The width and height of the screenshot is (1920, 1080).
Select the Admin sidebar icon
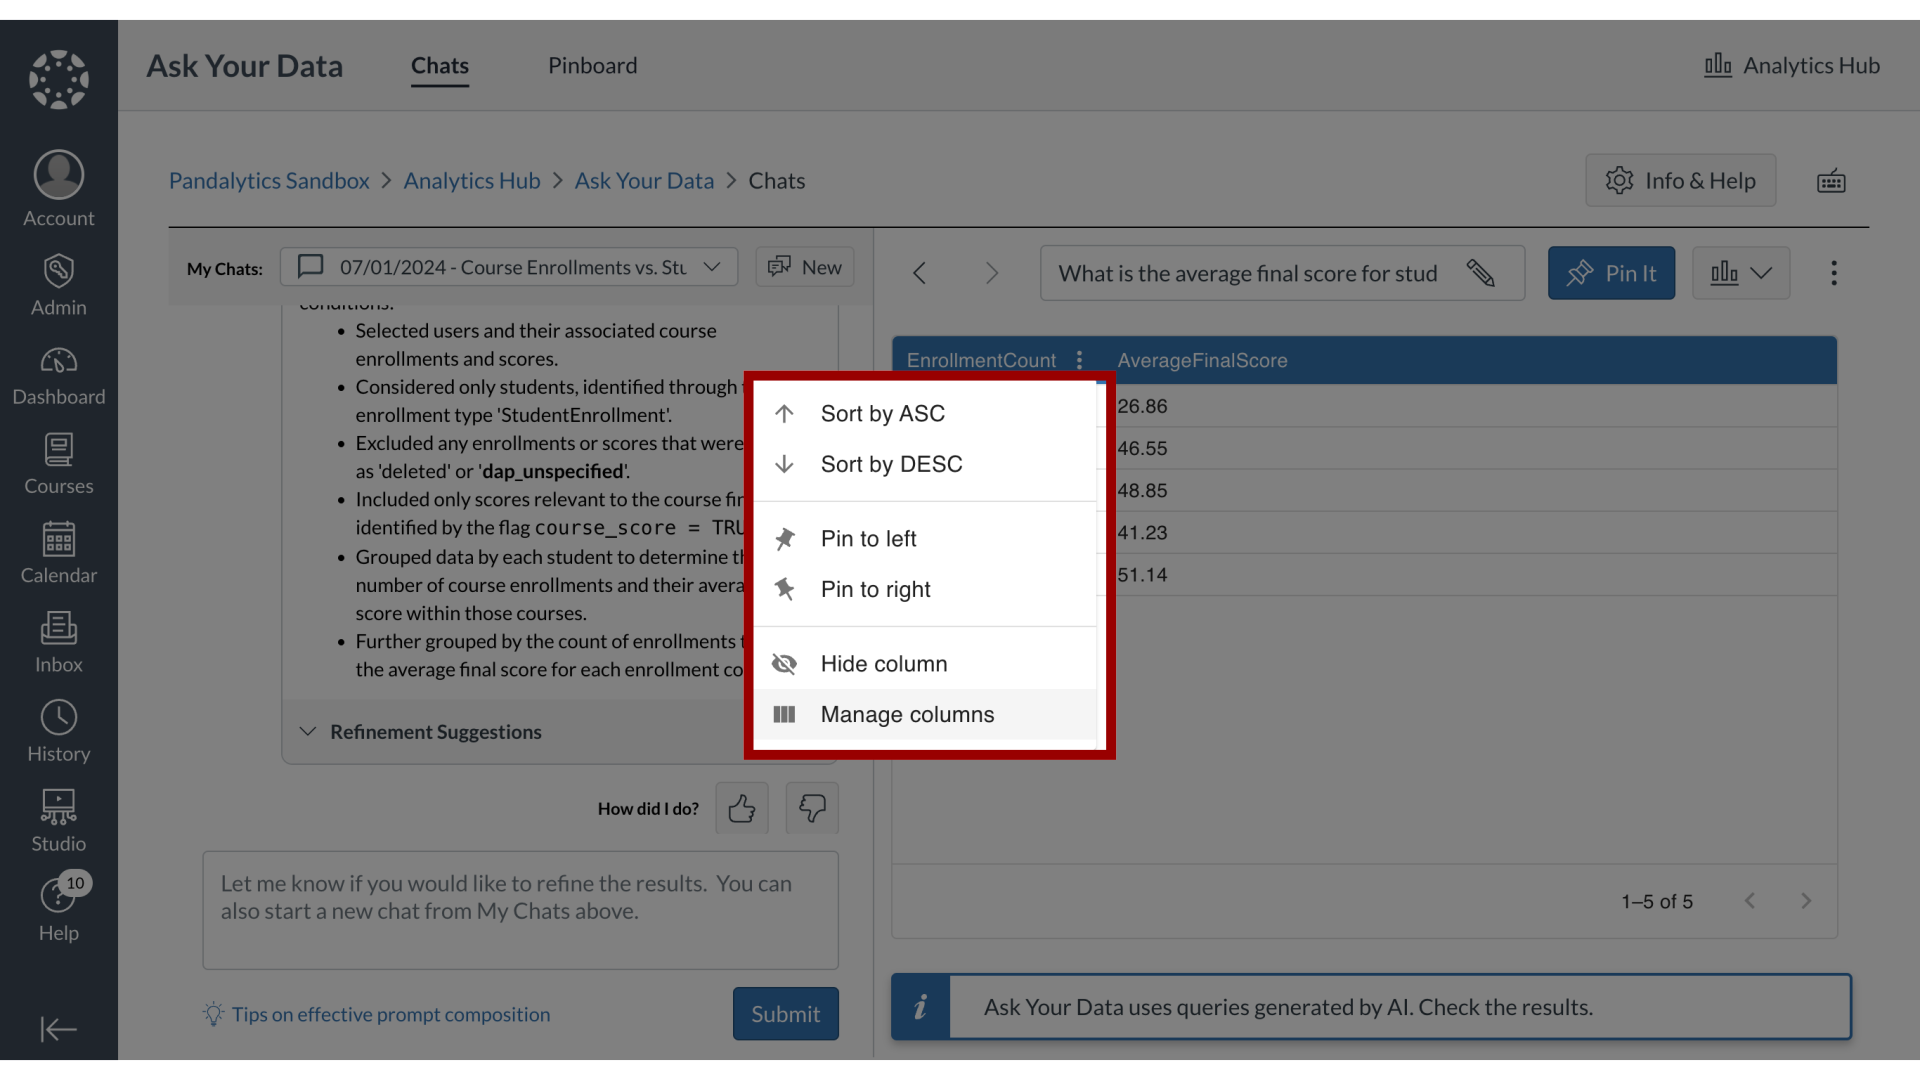coord(58,282)
